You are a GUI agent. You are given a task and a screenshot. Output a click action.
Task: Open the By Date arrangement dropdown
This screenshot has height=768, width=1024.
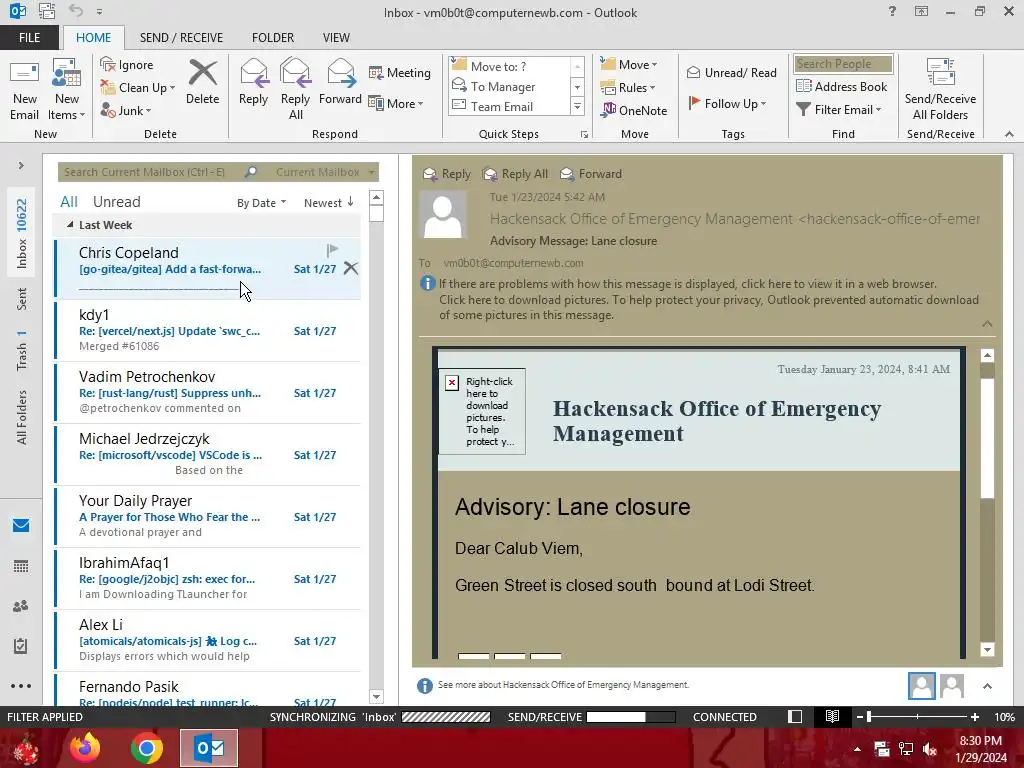pyautogui.click(x=261, y=203)
